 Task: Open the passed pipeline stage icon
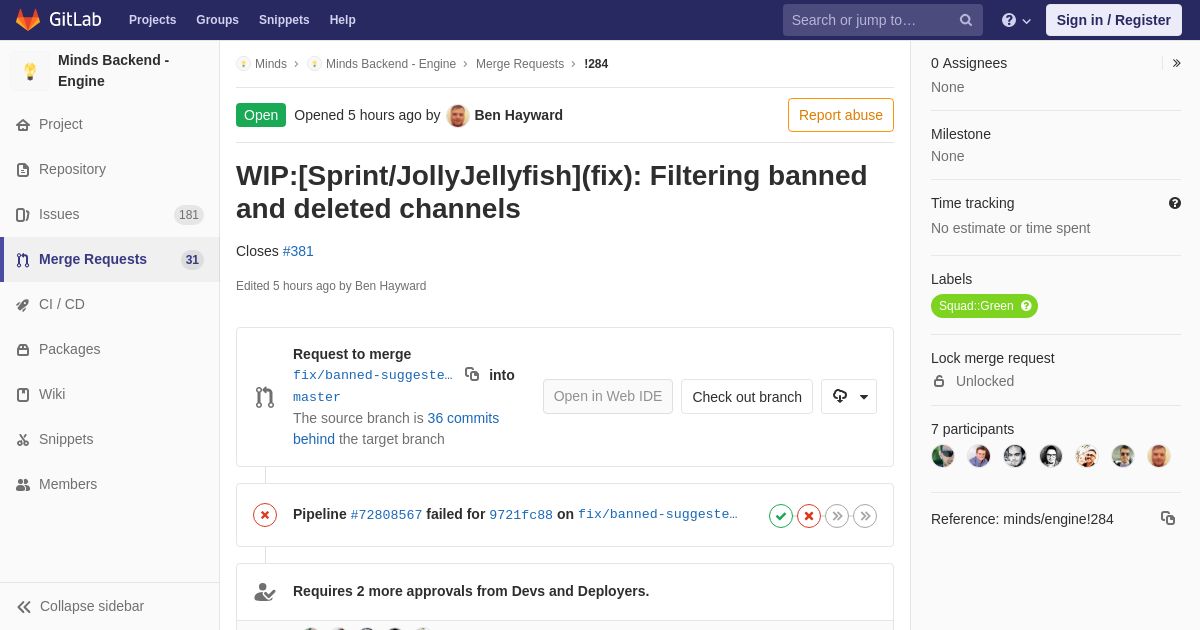[781, 516]
